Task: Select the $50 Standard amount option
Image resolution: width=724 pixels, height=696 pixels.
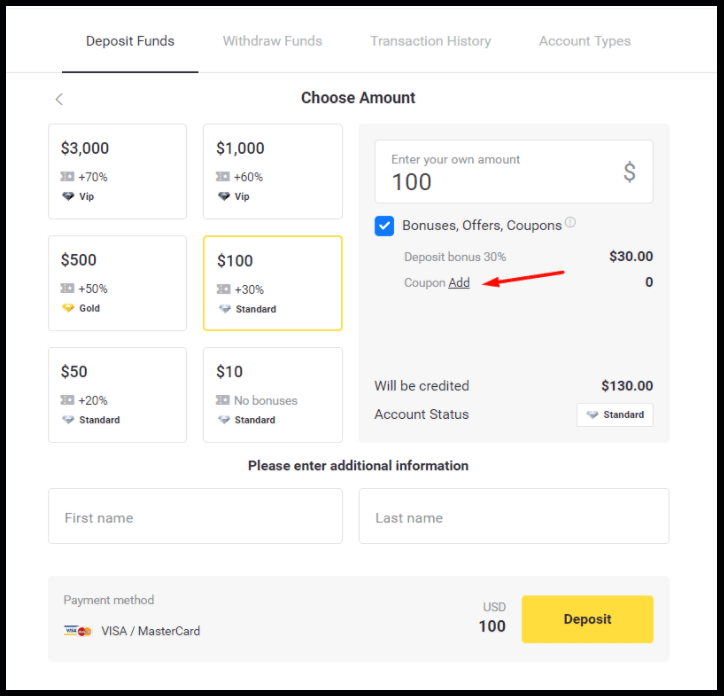Action: pos(117,394)
